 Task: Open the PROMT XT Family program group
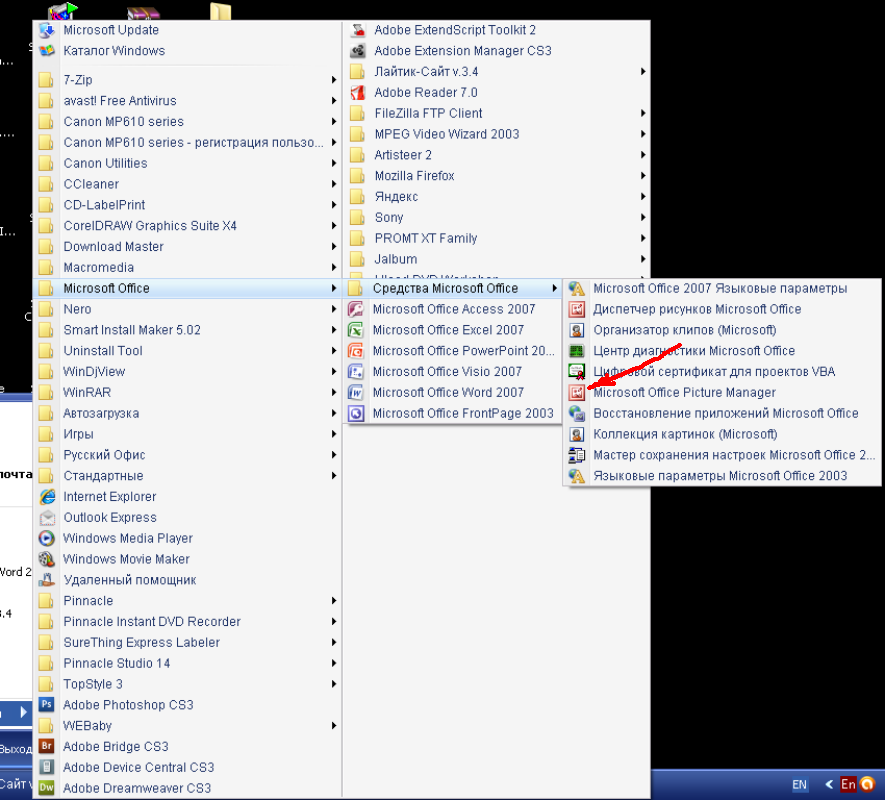(496, 238)
